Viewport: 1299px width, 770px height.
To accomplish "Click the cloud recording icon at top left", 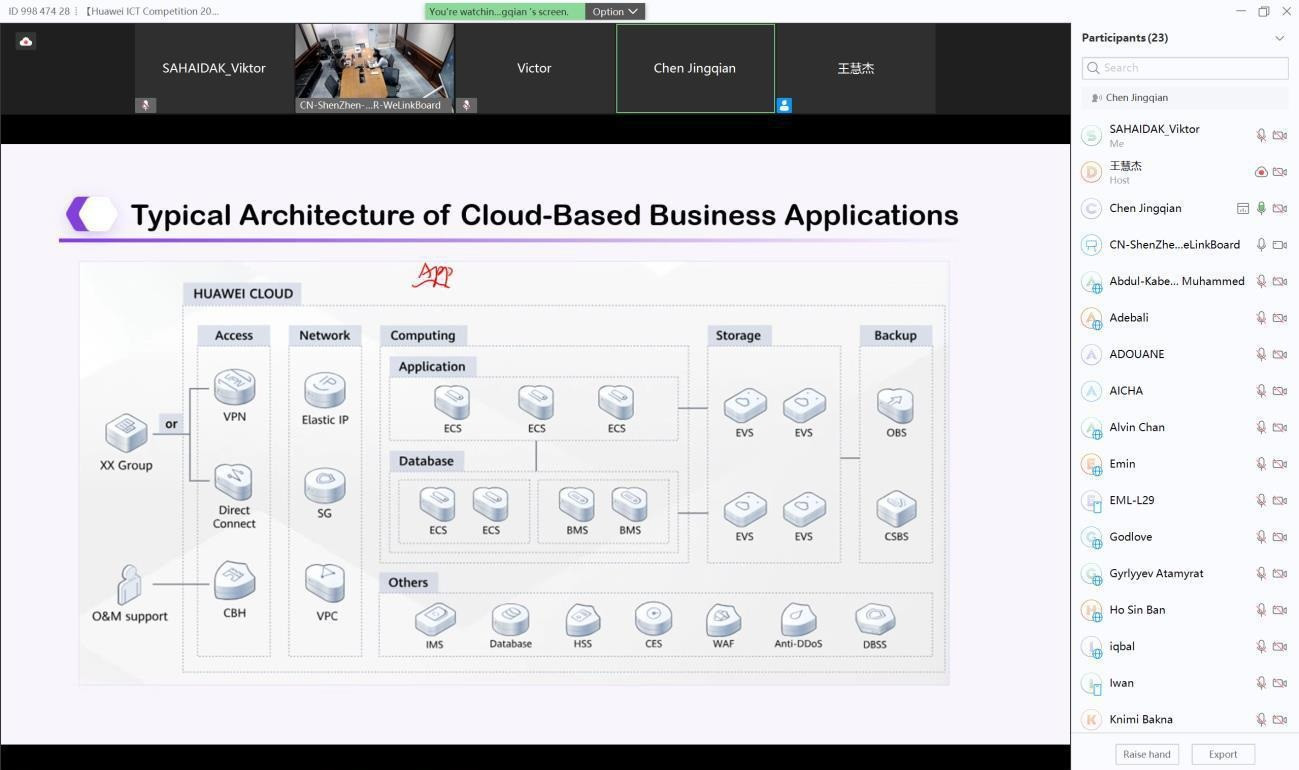I will [x=26, y=41].
